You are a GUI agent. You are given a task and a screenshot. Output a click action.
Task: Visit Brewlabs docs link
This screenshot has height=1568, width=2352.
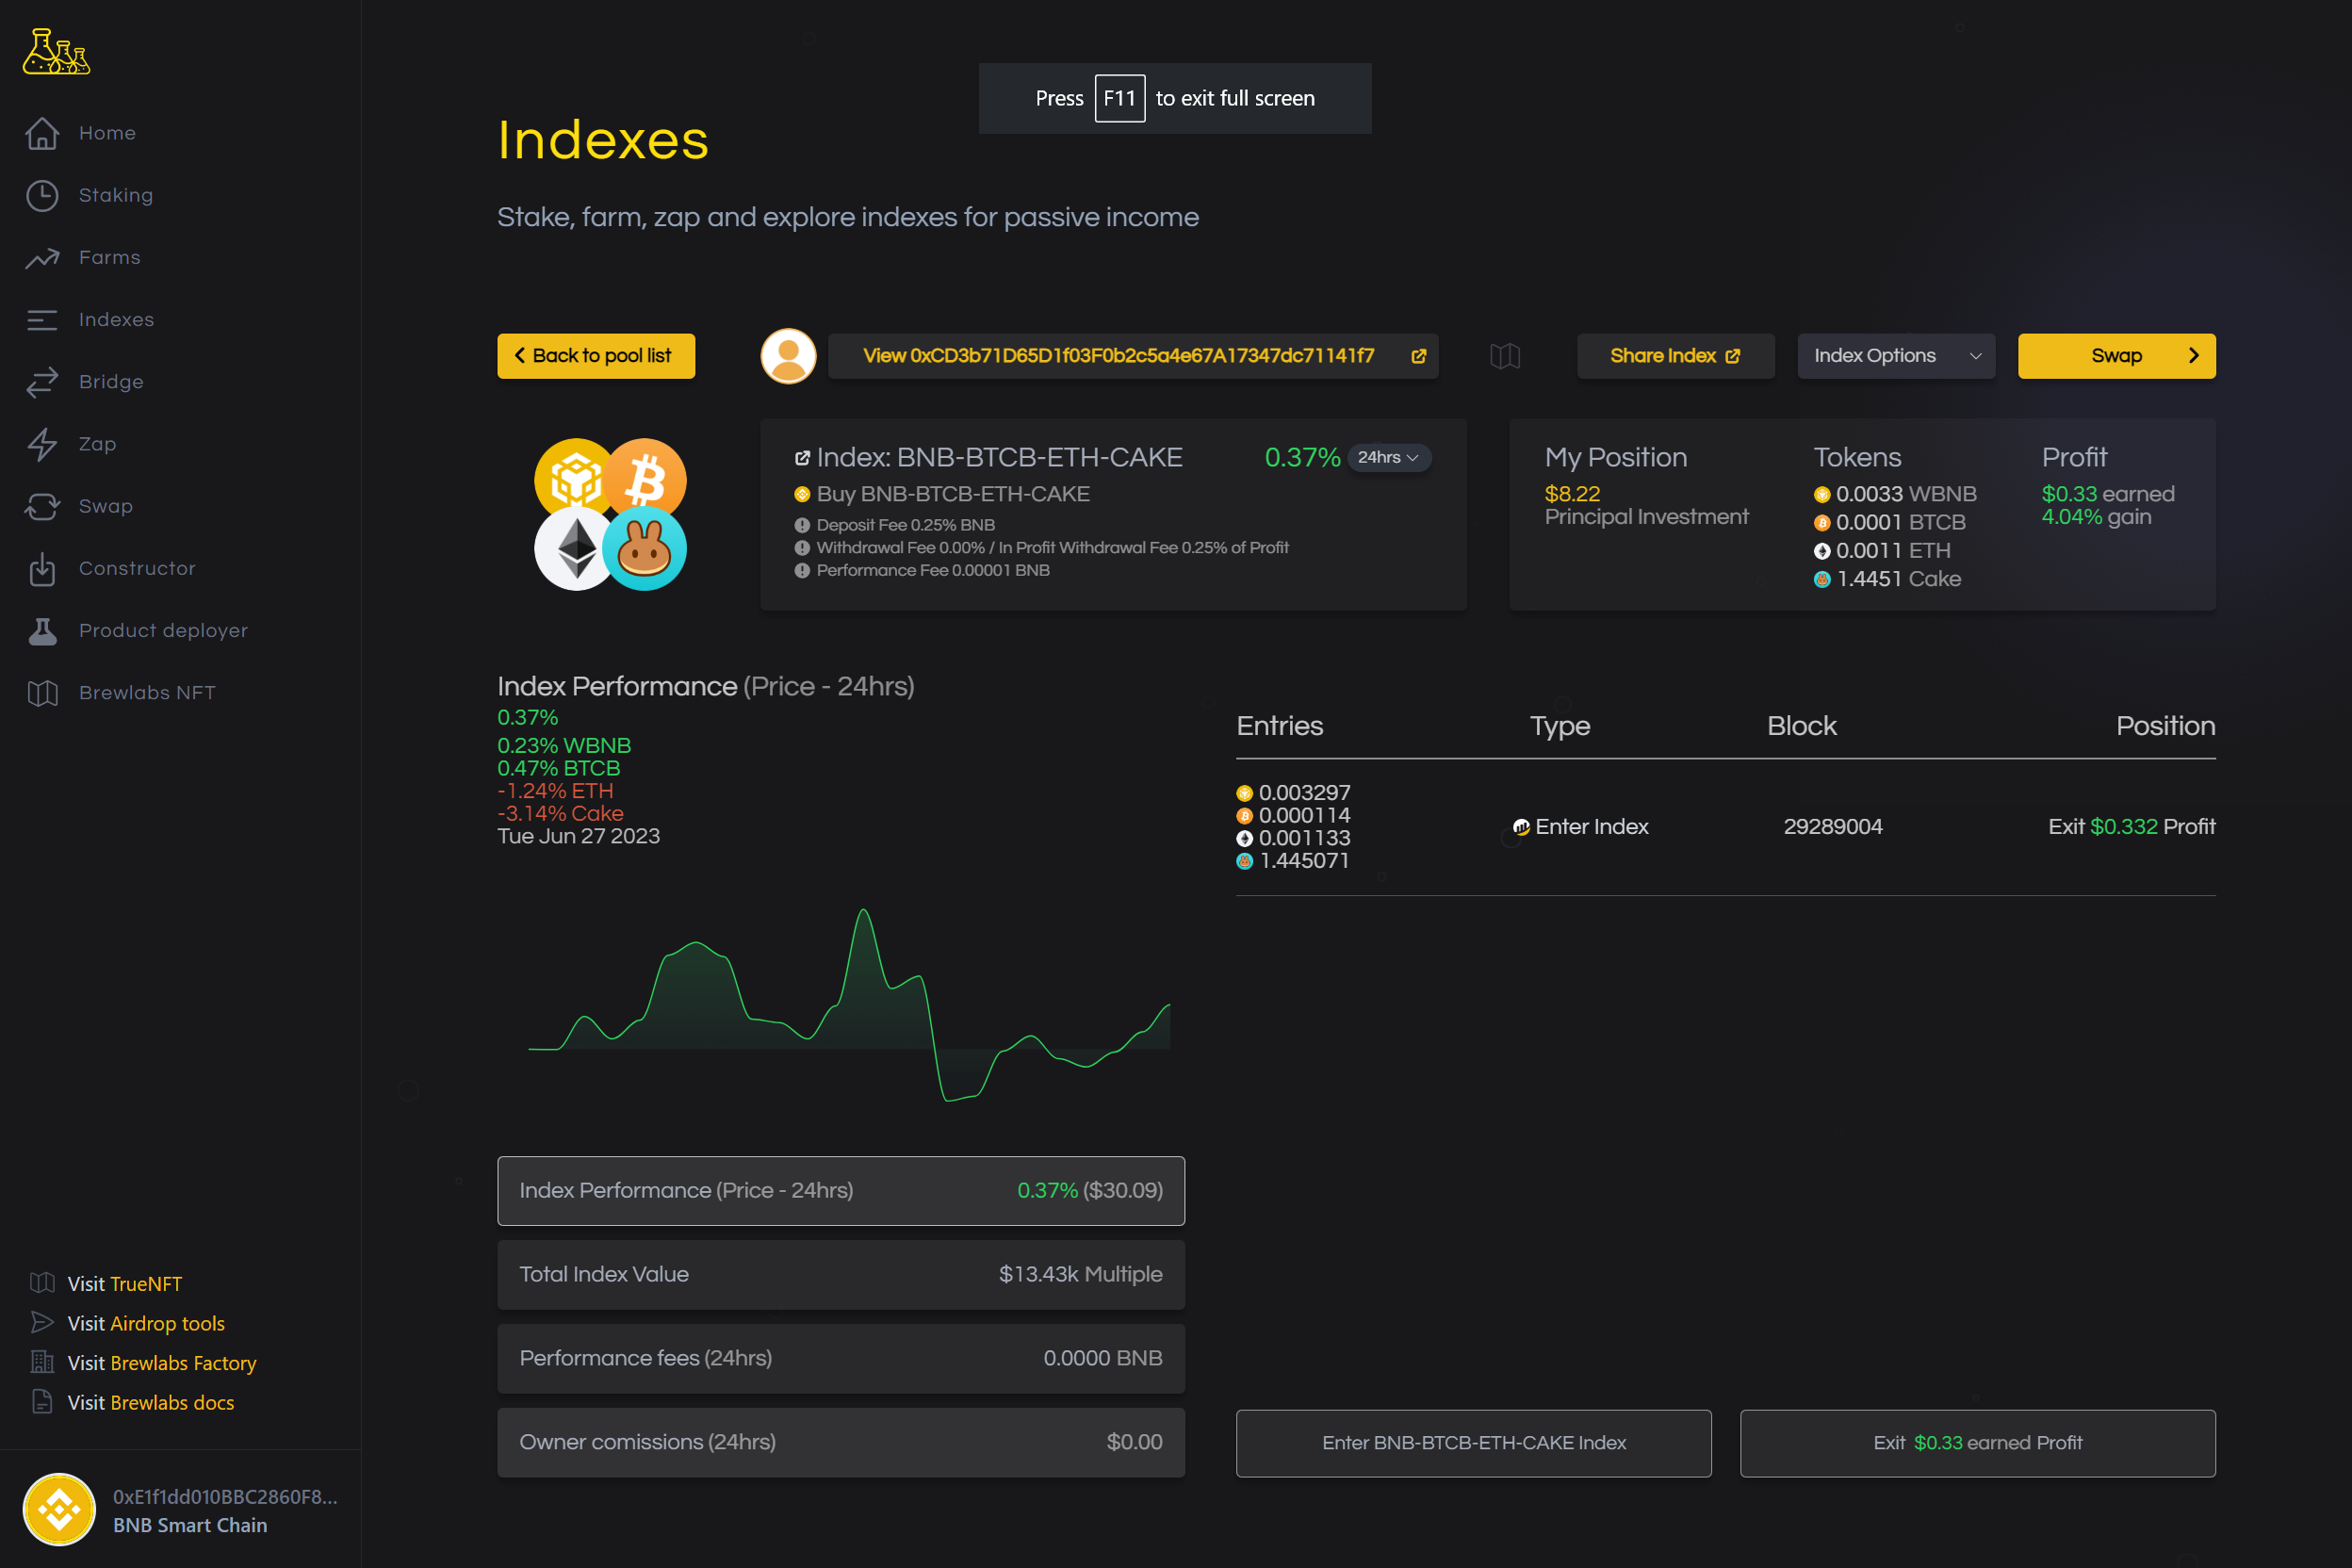(151, 1402)
